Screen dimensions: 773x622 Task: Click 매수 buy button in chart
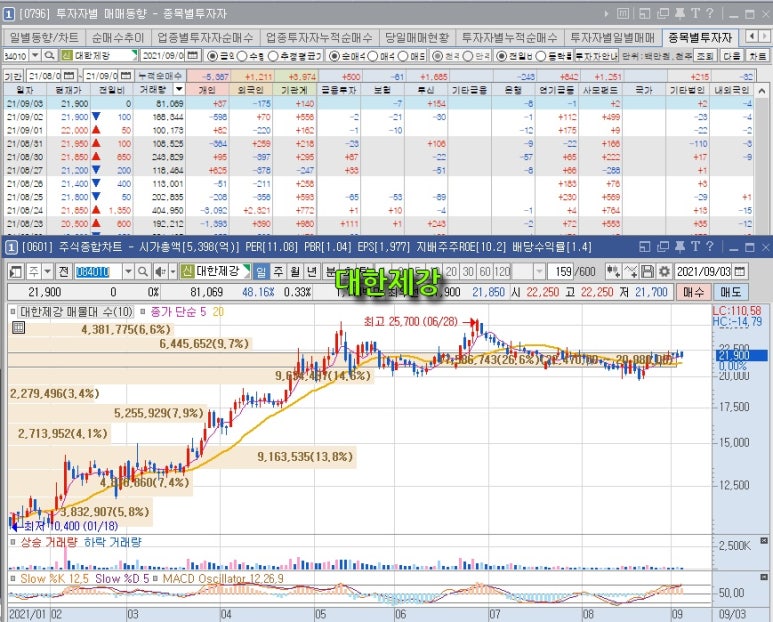pyautogui.click(x=693, y=292)
